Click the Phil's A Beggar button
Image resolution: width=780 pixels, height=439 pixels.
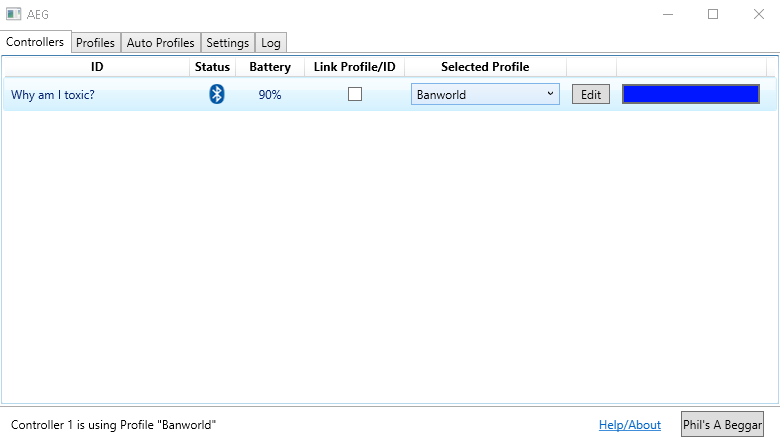722,424
